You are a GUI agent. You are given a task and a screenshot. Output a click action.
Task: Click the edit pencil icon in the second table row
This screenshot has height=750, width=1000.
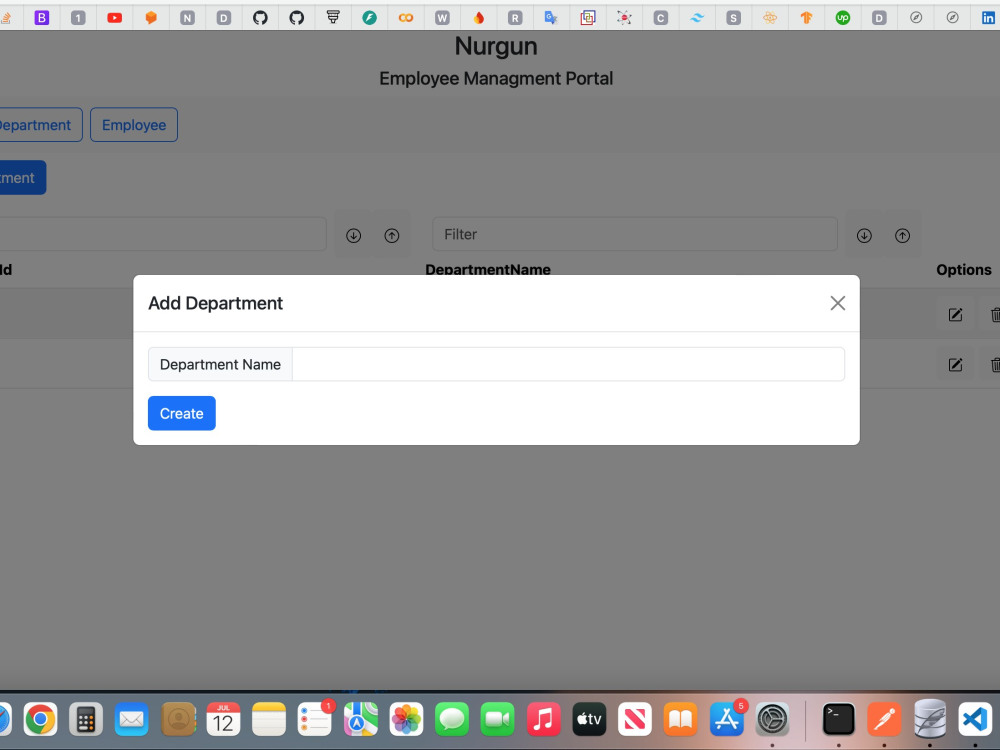pyautogui.click(x=955, y=365)
